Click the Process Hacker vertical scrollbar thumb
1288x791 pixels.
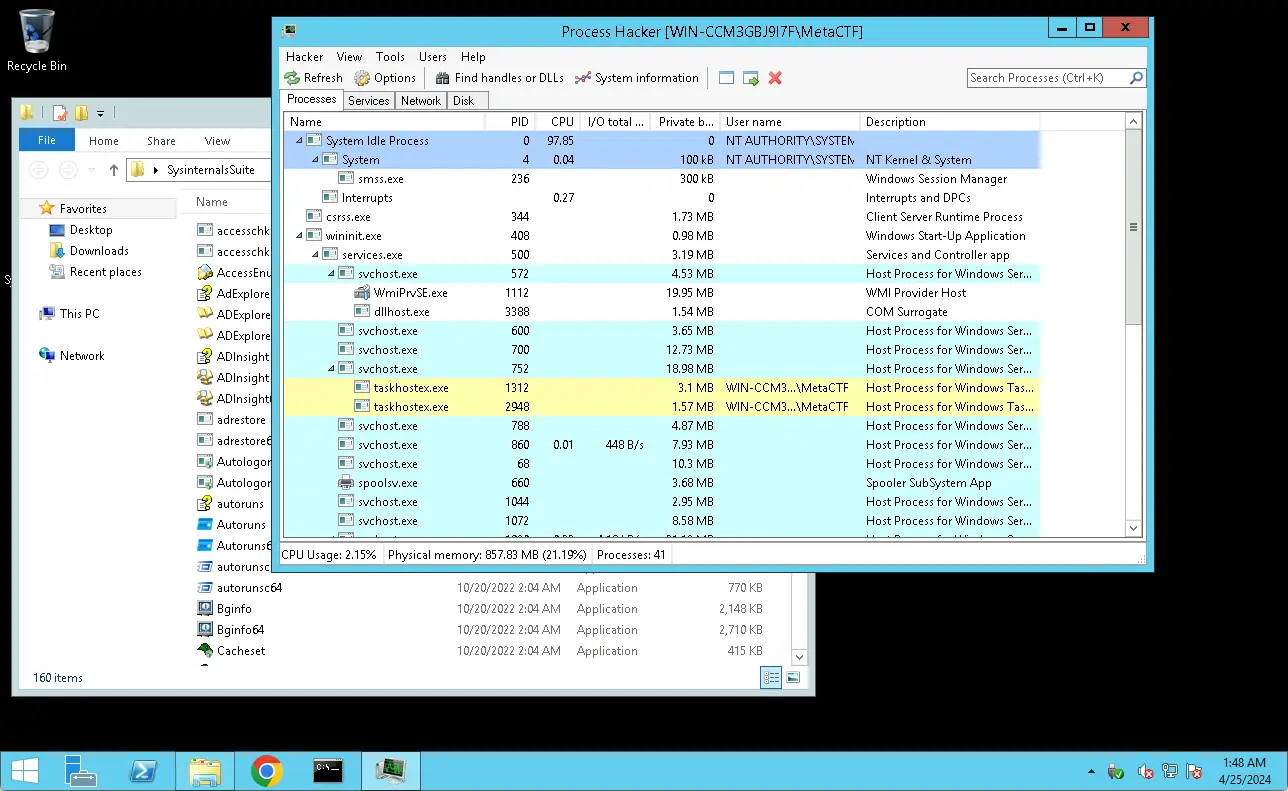pyautogui.click(x=1133, y=227)
